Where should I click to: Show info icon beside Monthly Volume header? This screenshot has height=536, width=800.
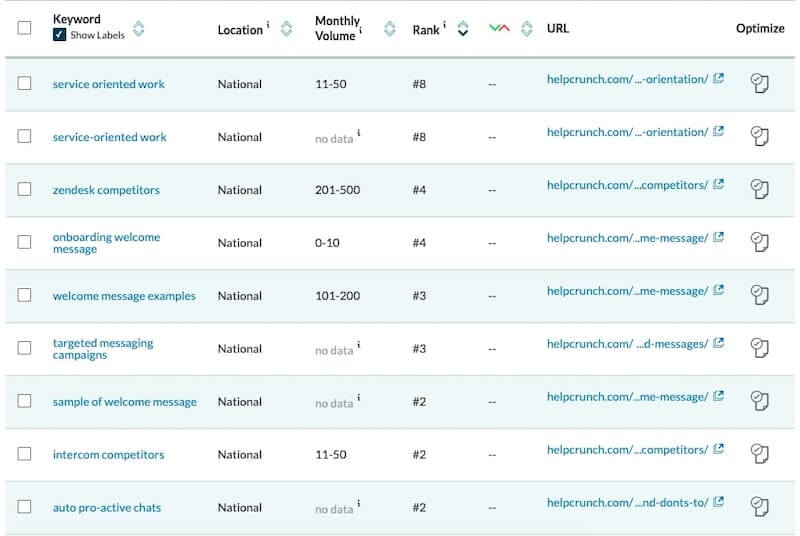[x=361, y=31]
